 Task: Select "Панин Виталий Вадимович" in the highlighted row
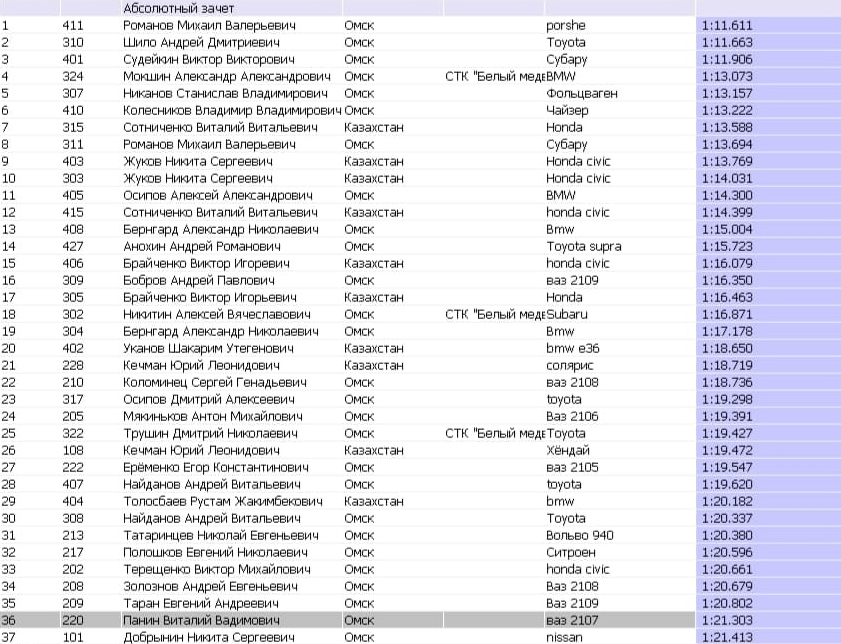pyautogui.click(x=201, y=620)
